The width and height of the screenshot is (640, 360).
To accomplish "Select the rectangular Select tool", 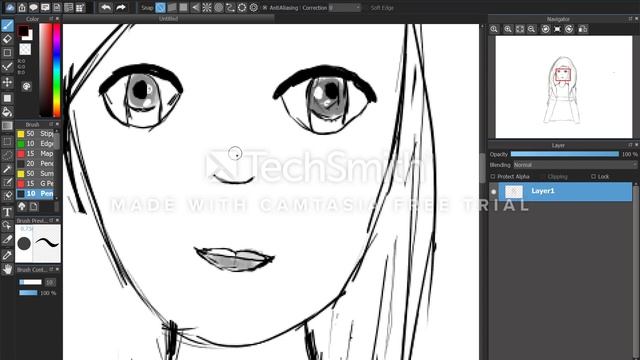I will tap(7, 142).
